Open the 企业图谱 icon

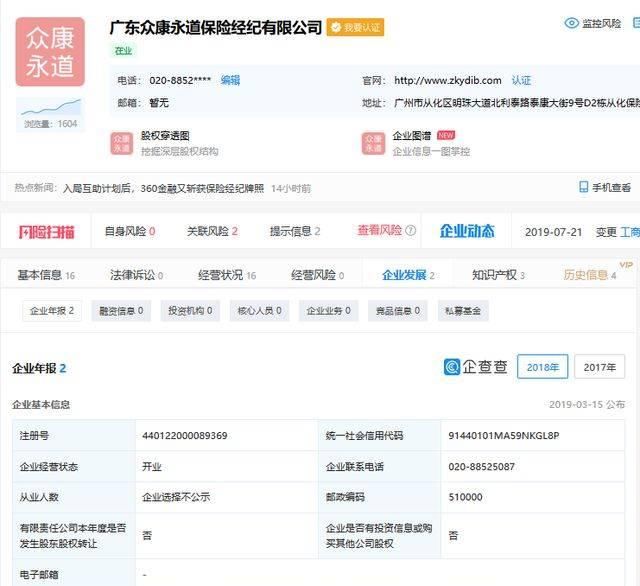pos(373,144)
